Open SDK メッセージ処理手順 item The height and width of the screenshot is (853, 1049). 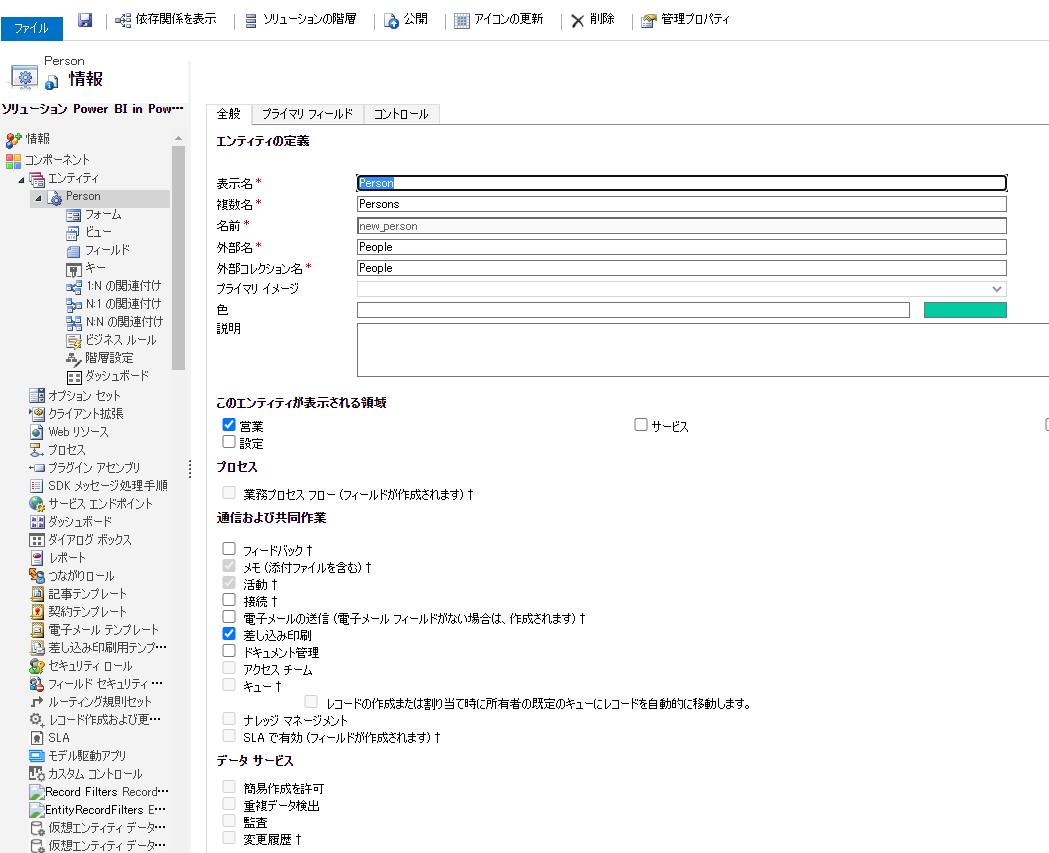click(x=108, y=486)
